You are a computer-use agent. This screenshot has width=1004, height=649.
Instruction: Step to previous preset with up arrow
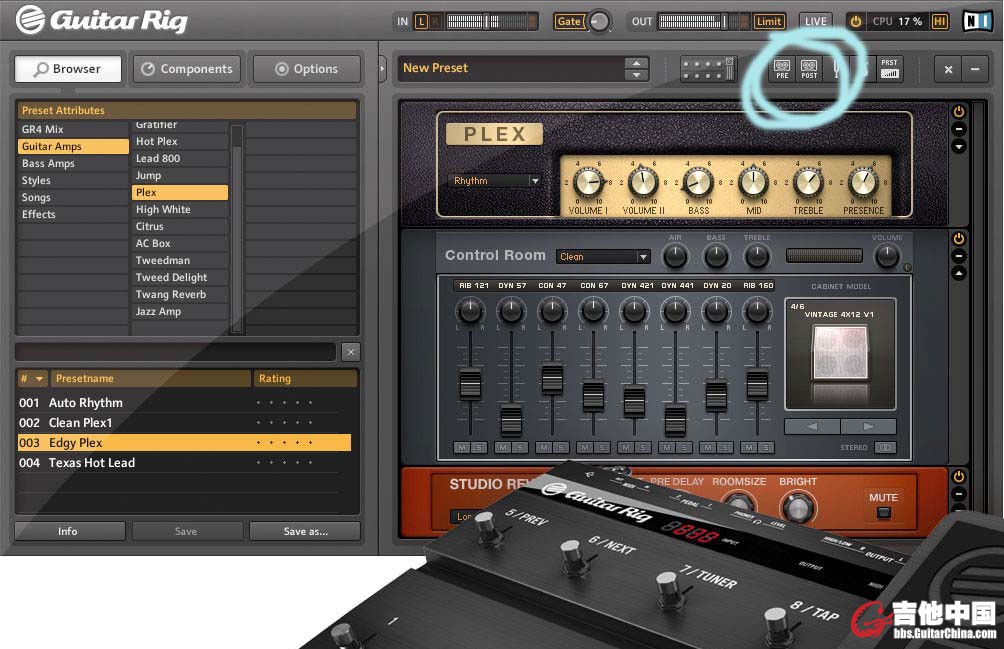coord(636,63)
